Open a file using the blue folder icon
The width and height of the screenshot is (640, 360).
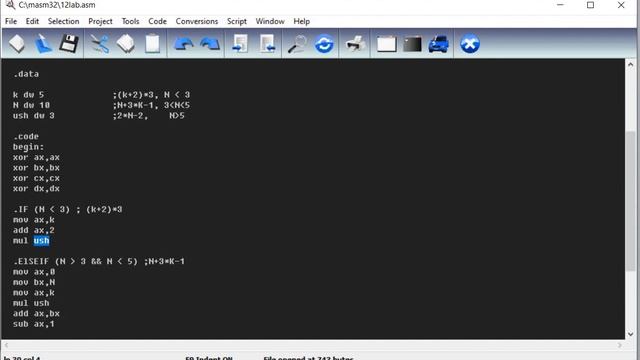pos(43,44)
